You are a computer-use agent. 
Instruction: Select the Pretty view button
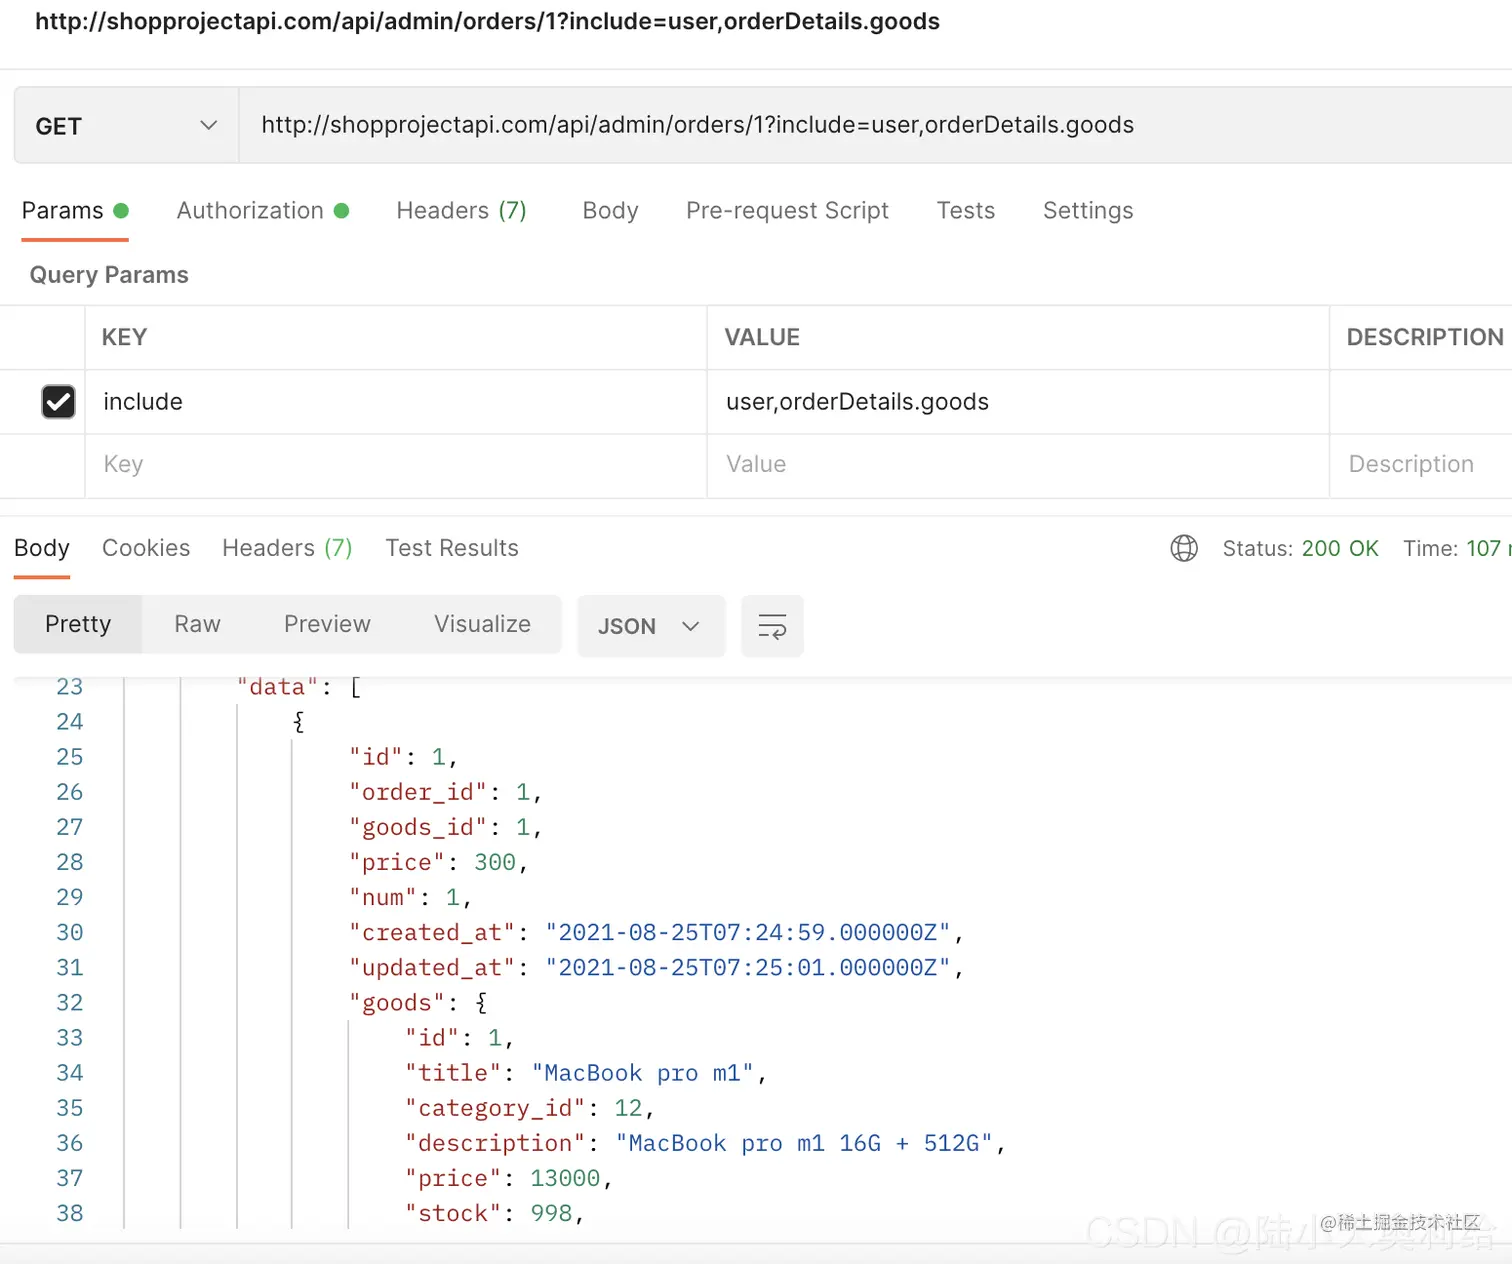[x=78, y=624]
